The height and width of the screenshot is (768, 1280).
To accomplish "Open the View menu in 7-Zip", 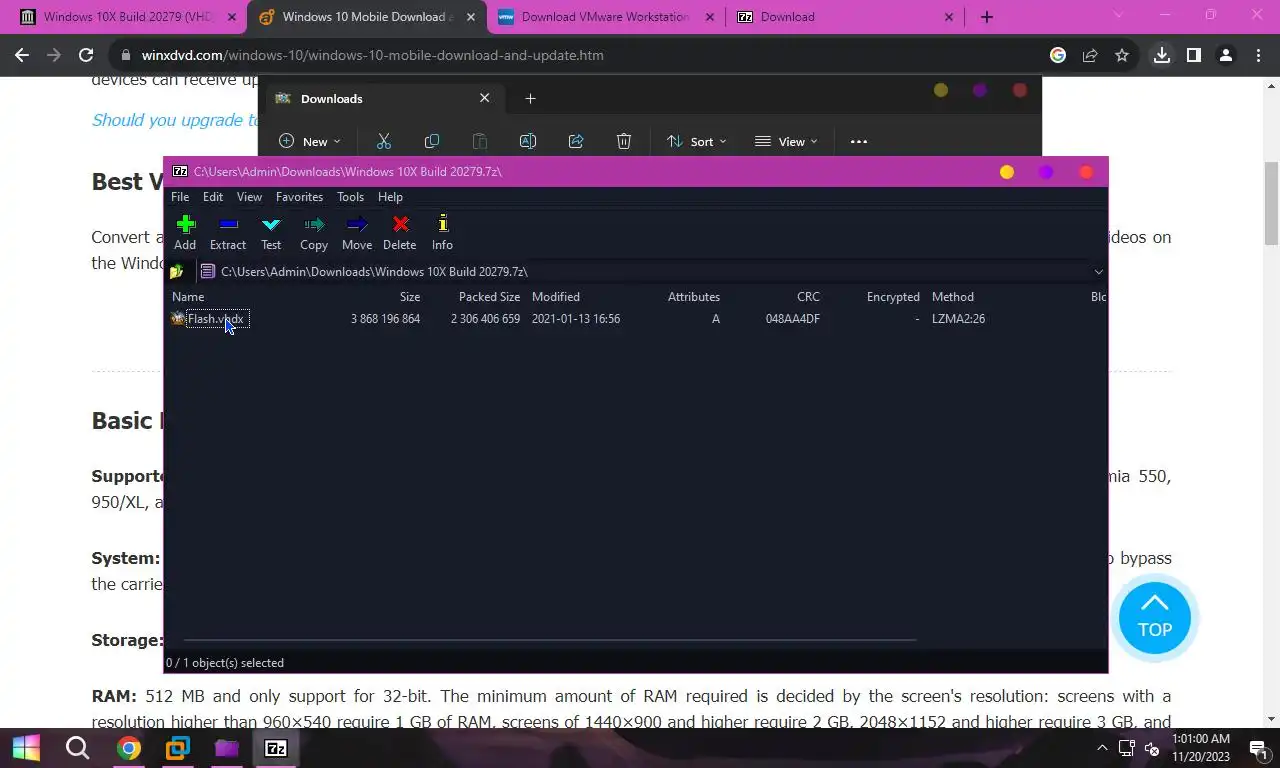I will [249, 197].
